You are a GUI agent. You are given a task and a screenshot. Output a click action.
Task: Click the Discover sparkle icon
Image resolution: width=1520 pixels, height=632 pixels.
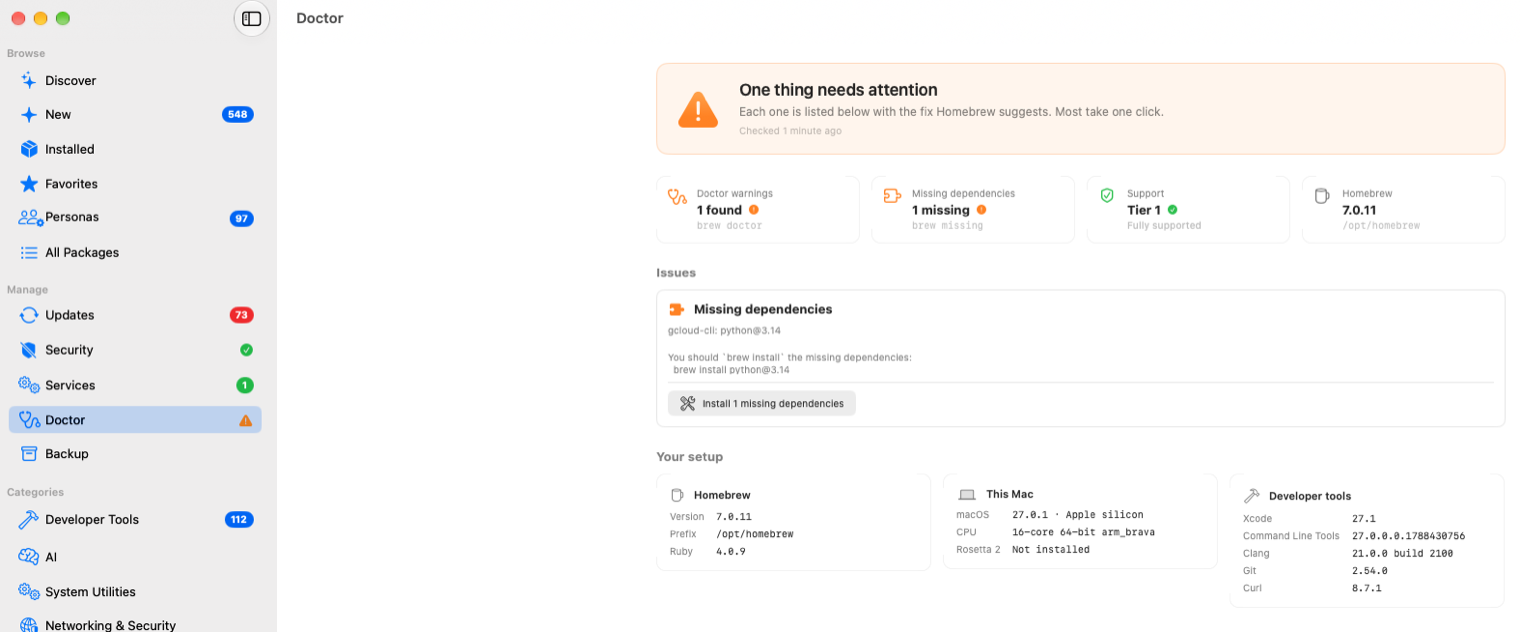29,80
